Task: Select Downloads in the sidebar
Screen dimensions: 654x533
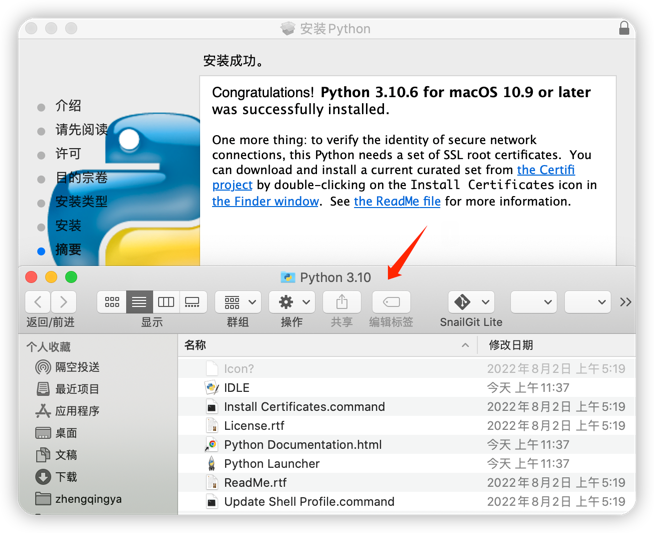Action: click(x=66, y=477)
